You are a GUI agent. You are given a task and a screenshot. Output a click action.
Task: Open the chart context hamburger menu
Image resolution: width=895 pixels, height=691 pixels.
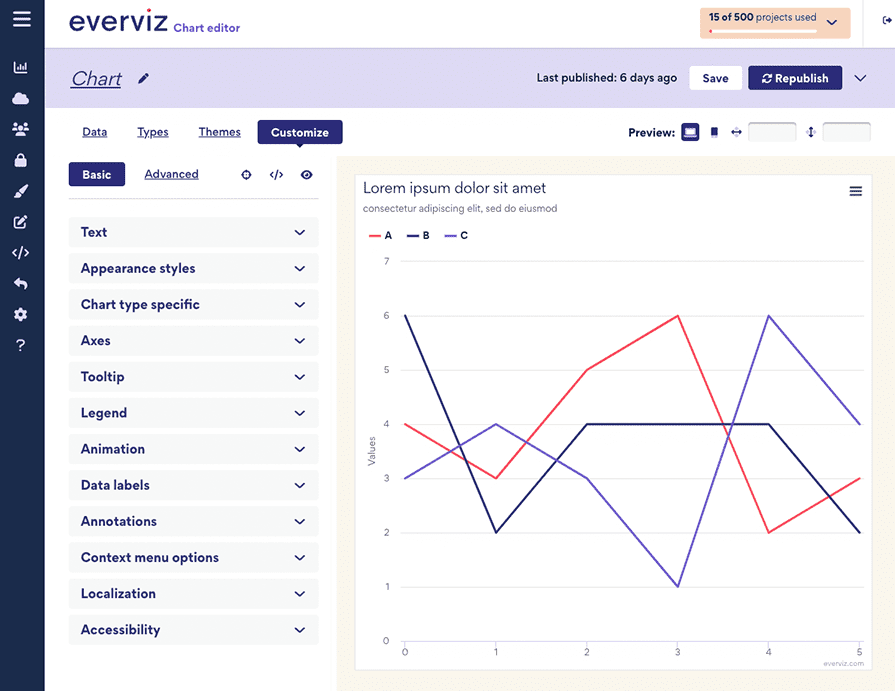click(855, 191)
